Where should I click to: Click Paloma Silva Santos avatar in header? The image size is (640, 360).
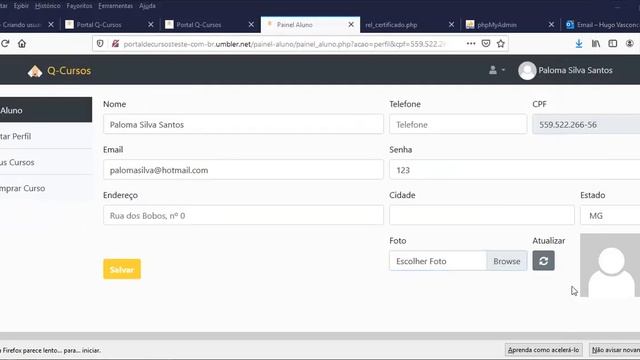[527, 71]
